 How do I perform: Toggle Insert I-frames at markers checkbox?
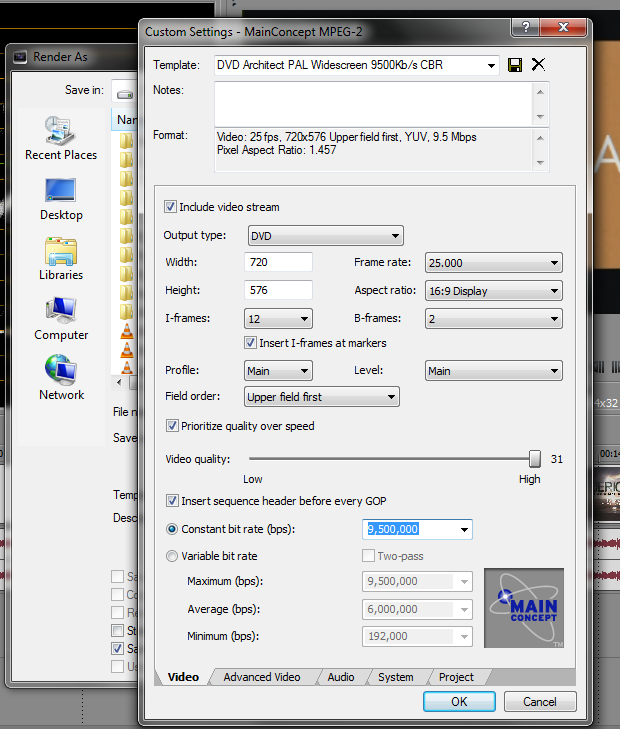click(250, 343)
